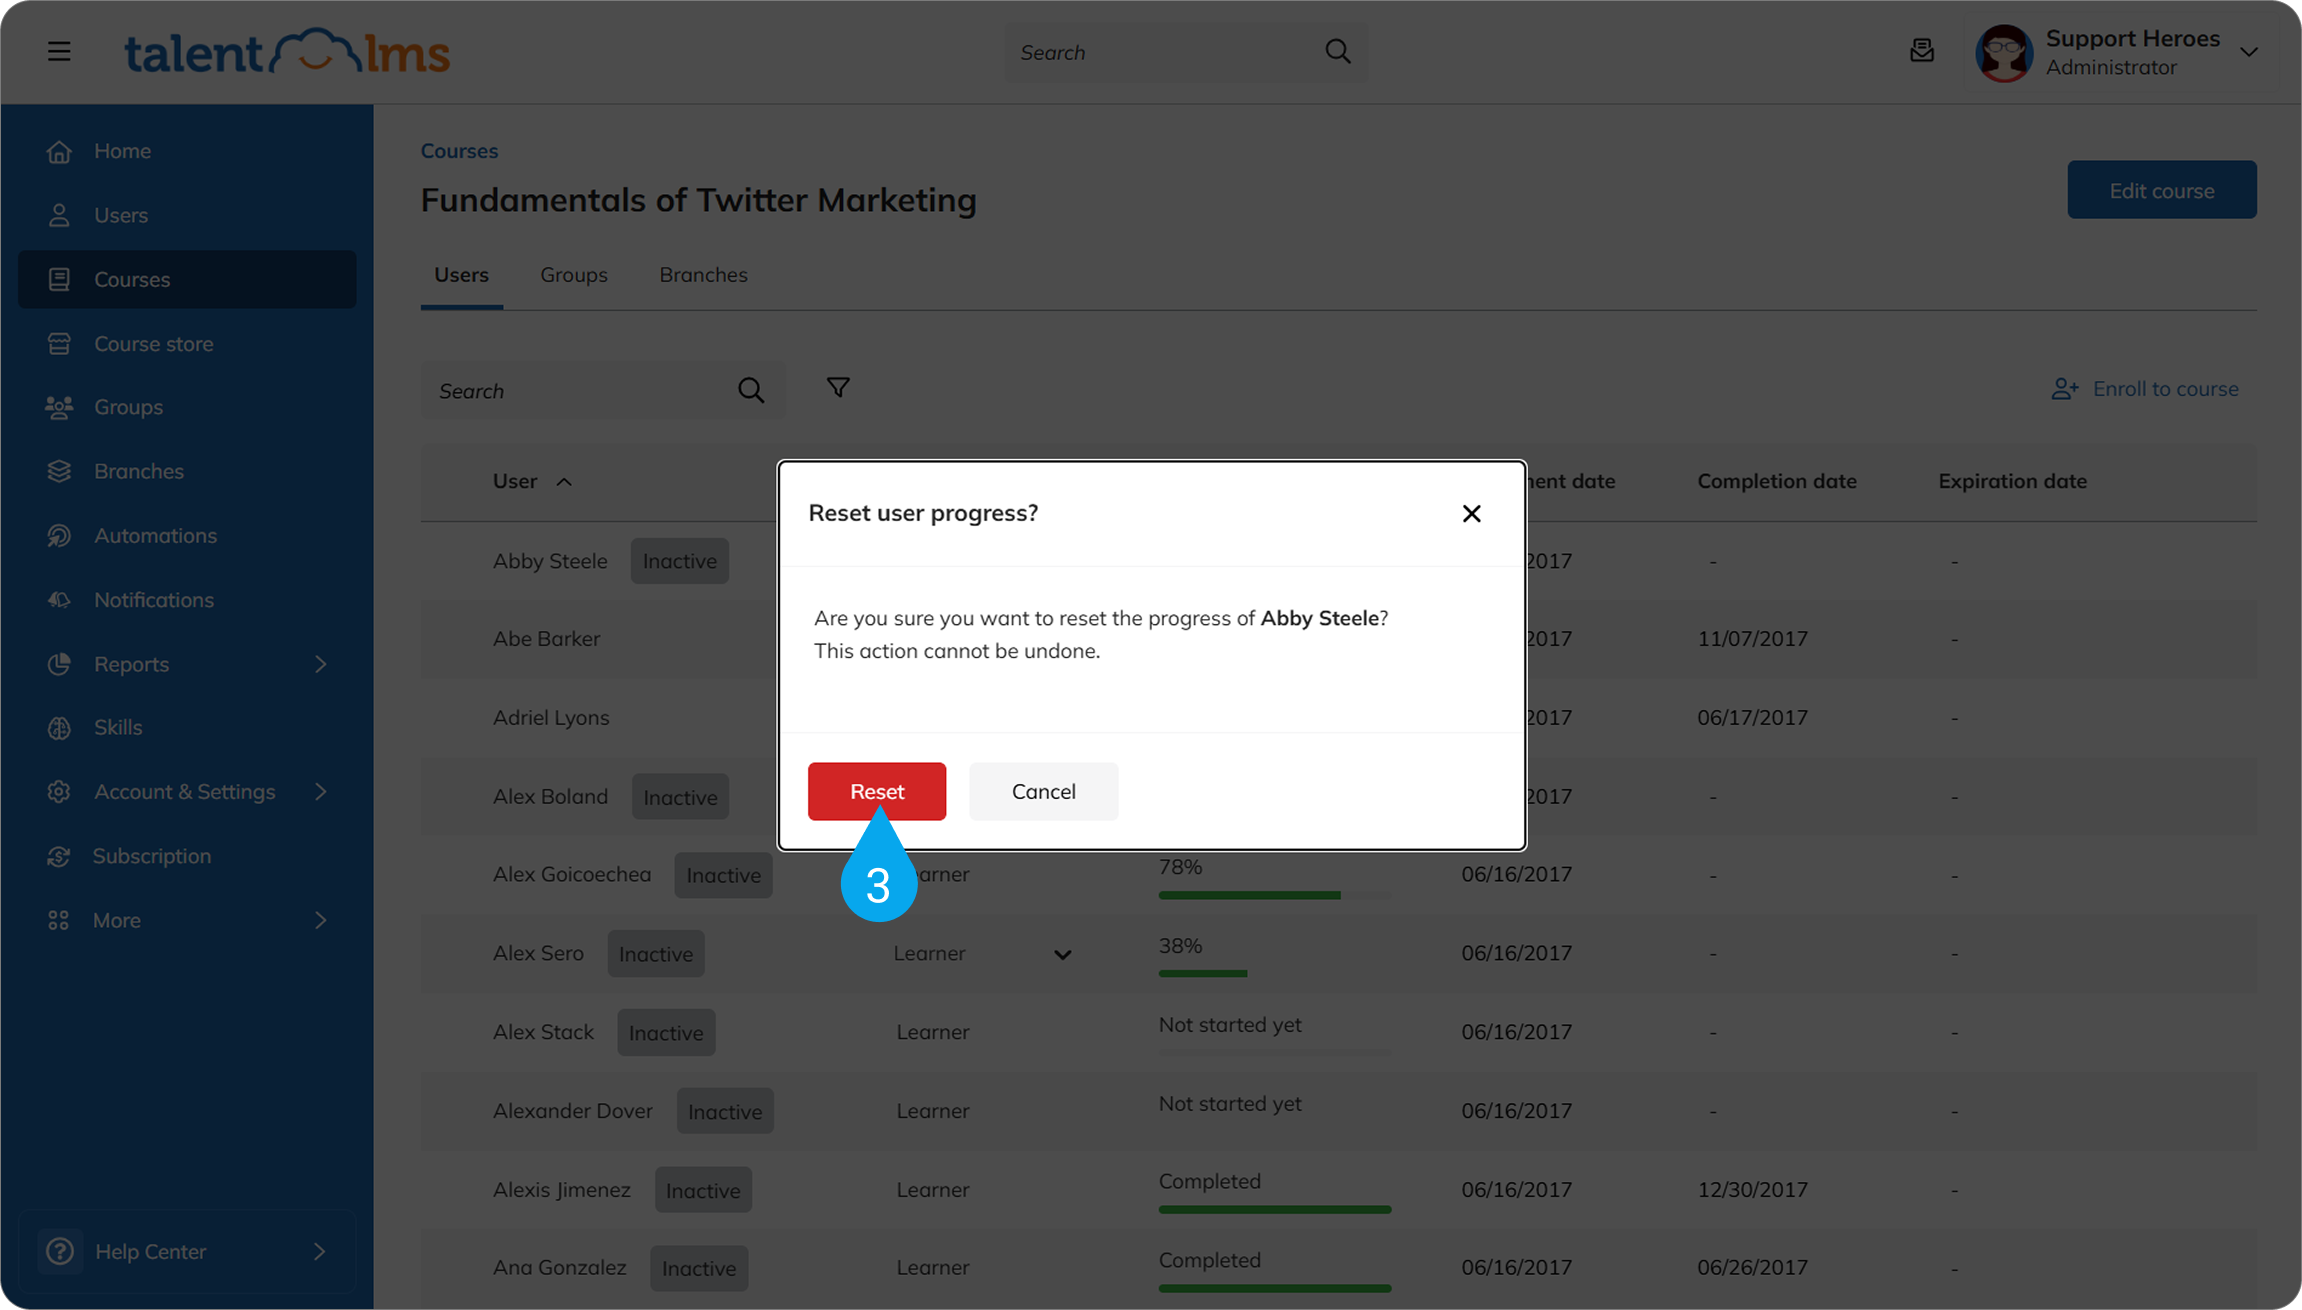2302x1310 pixels.
Task: Click the Alex Boland user name
Action: coord(550,797)
